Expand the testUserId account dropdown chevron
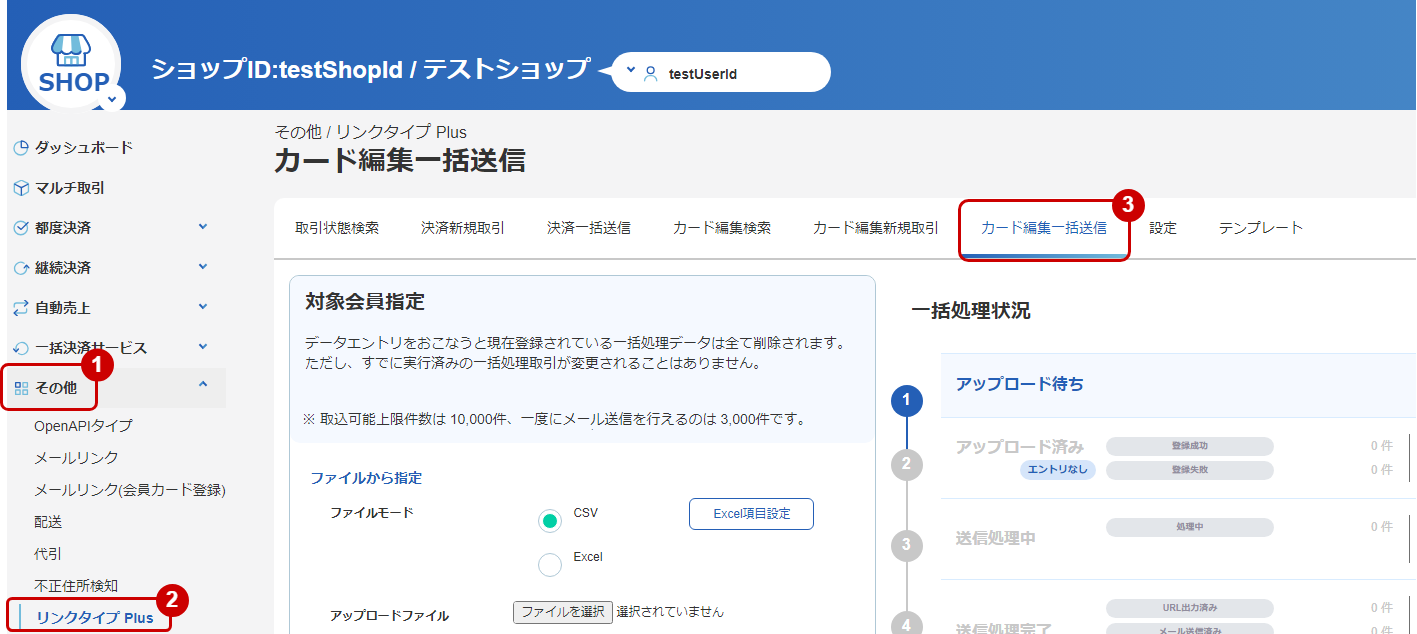This screenshot has height=634, width=1417. (x=630, y=71)
